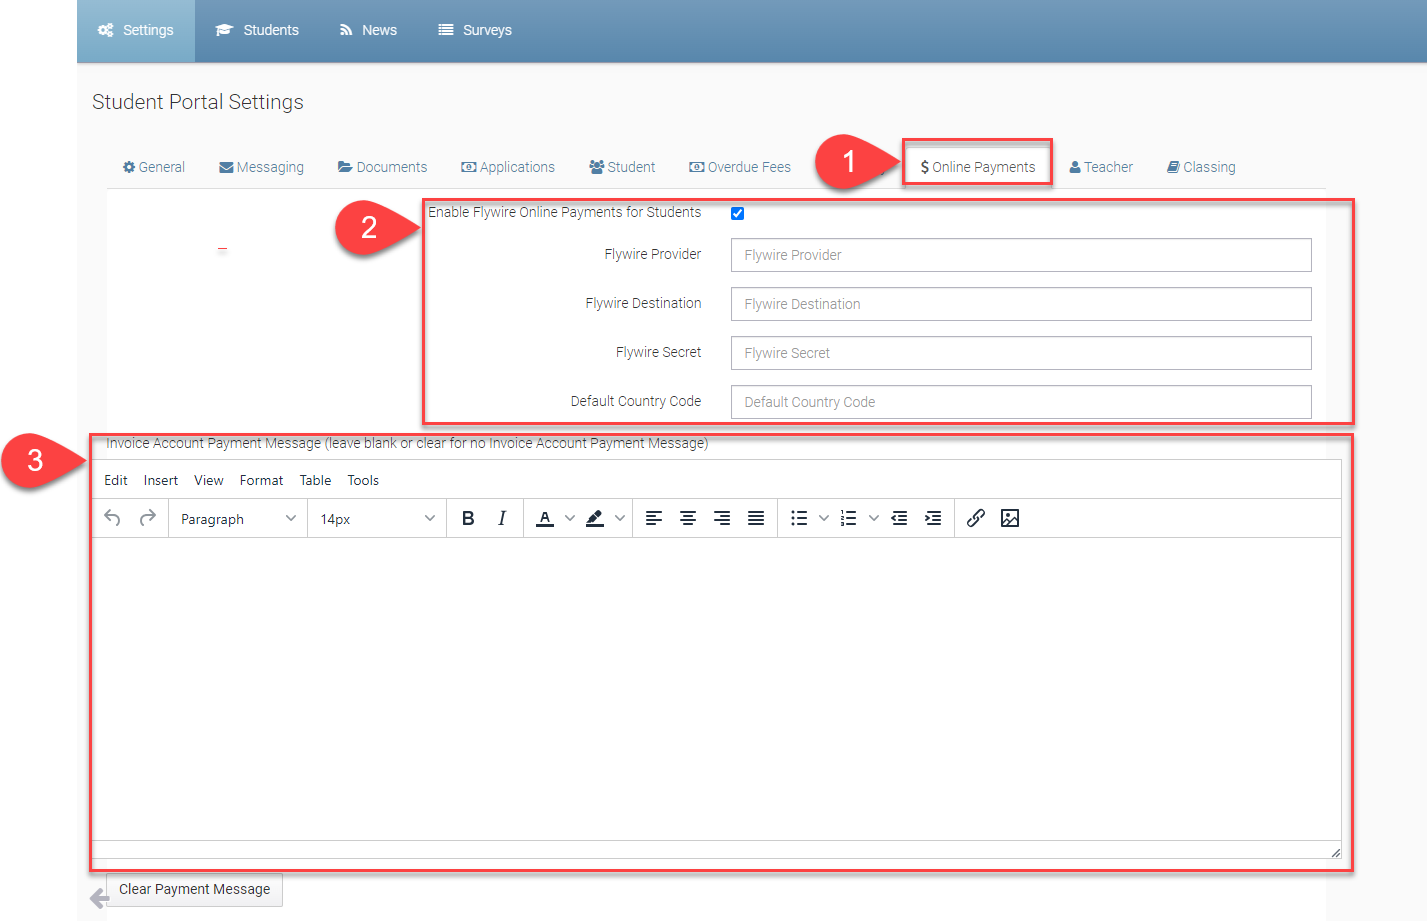
Task: Justify the text
Action: [x=756, y=518]
